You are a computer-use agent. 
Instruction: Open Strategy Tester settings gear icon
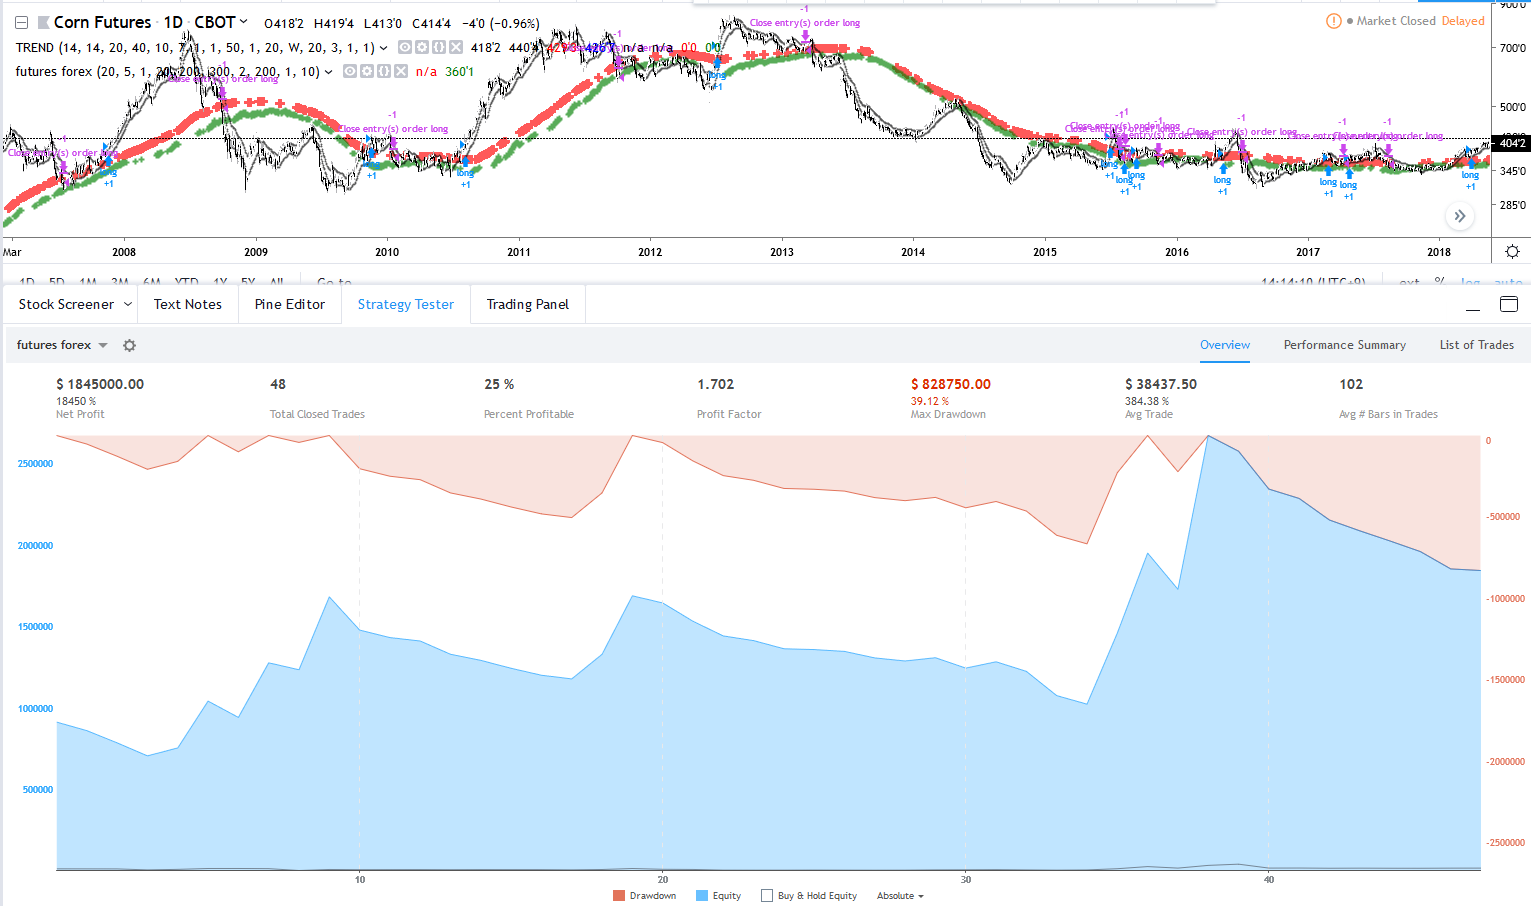129,345
